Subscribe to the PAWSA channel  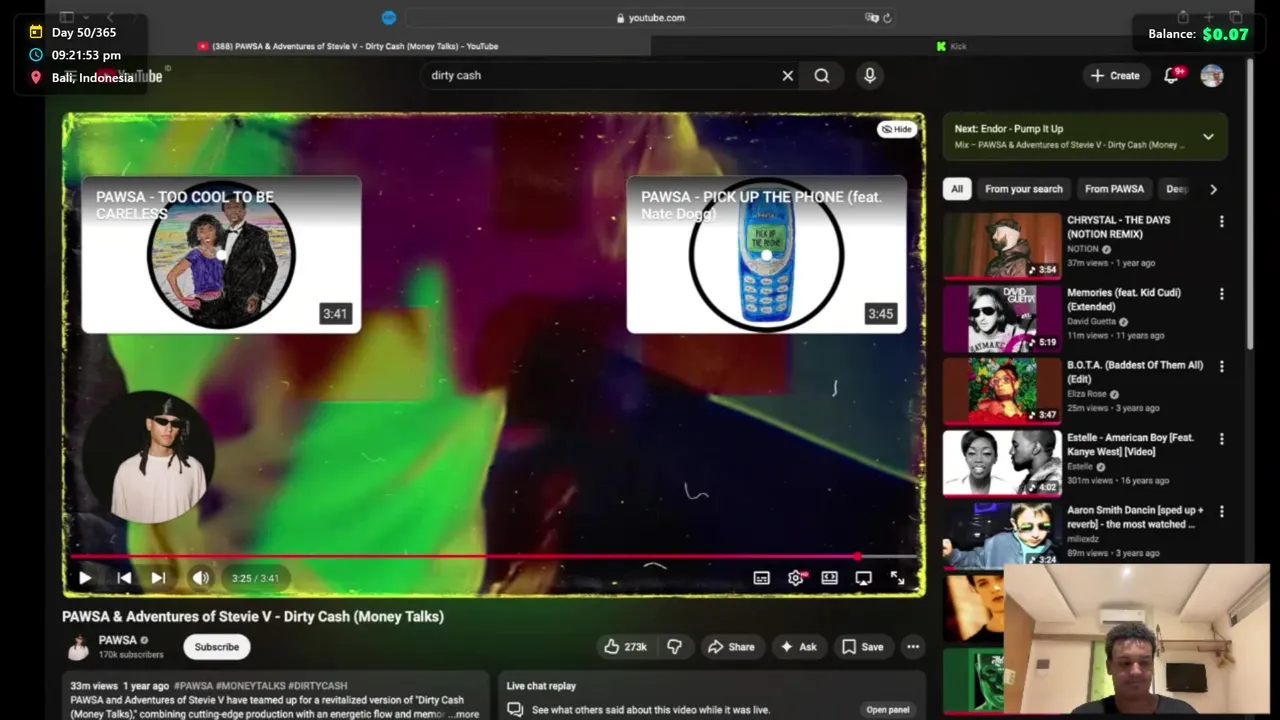[x=217, y=647]
